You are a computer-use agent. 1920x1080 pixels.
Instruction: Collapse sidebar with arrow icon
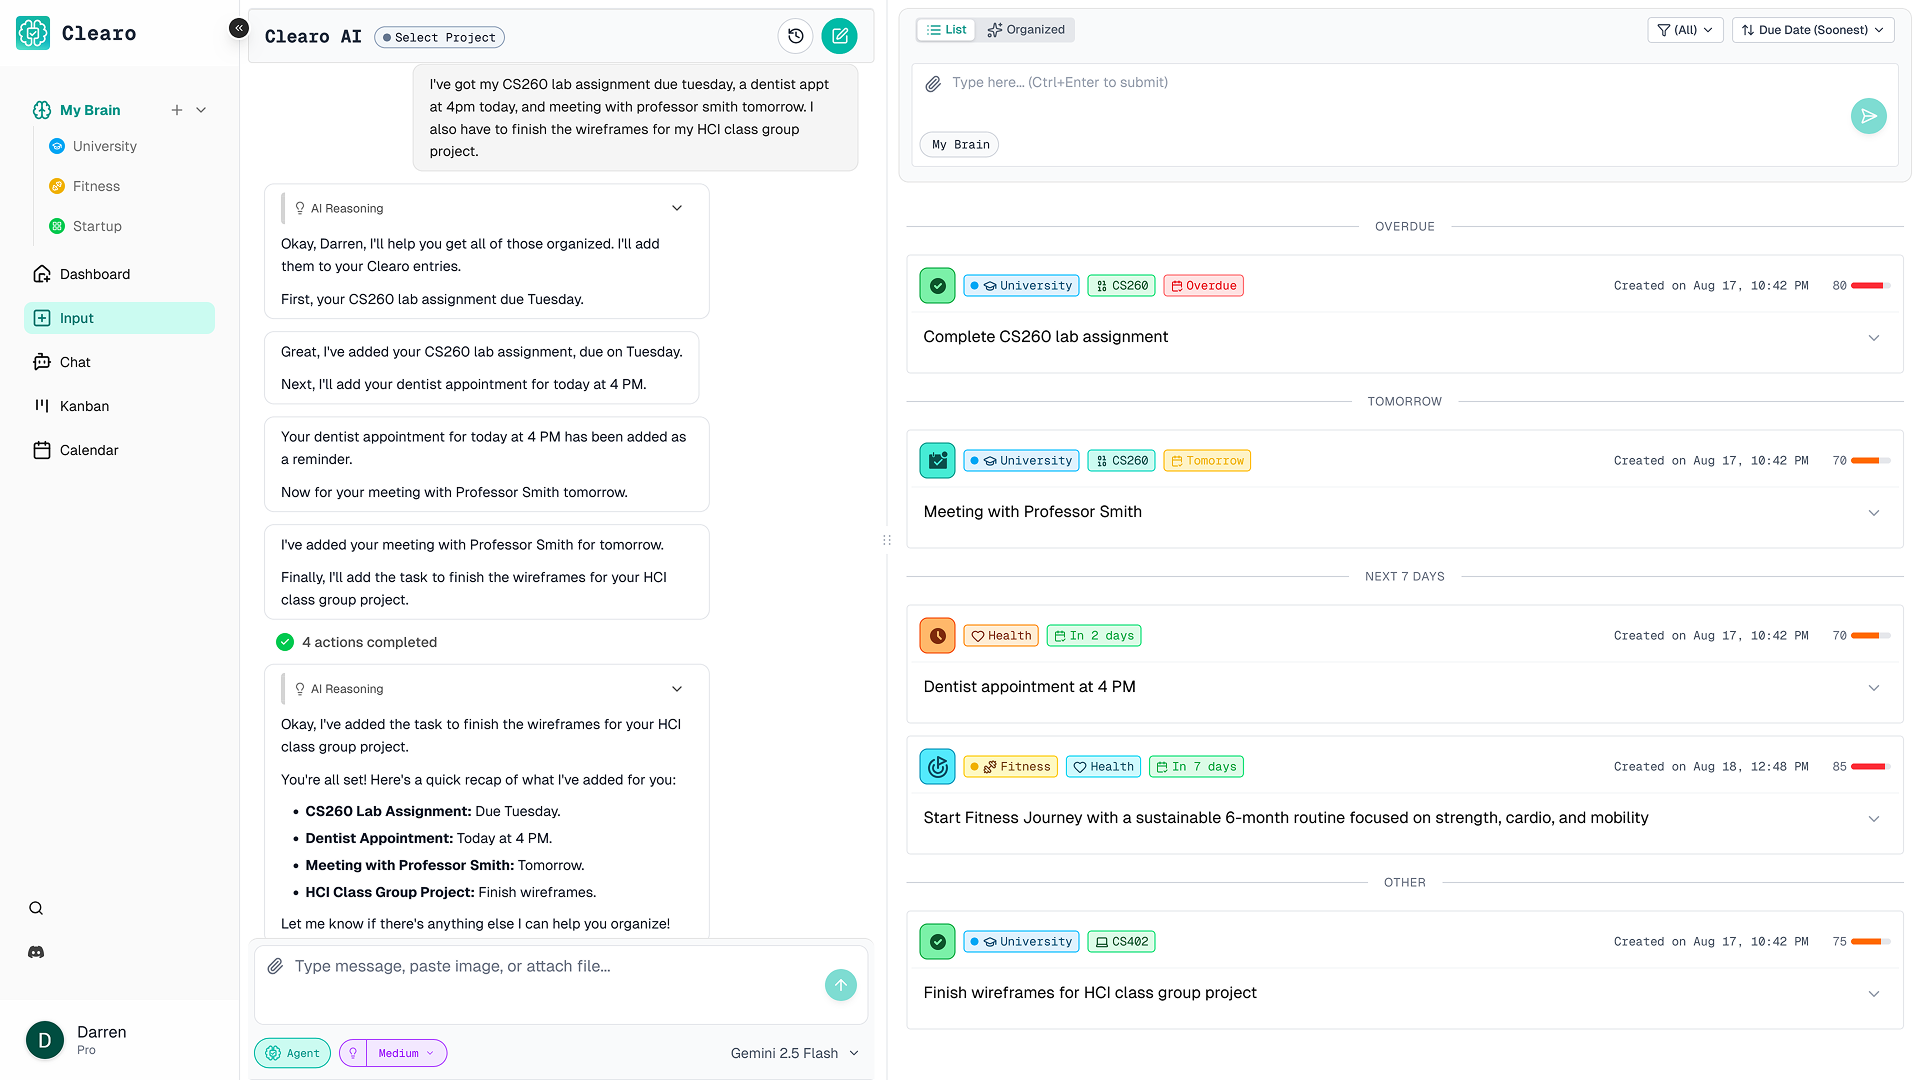238,28
